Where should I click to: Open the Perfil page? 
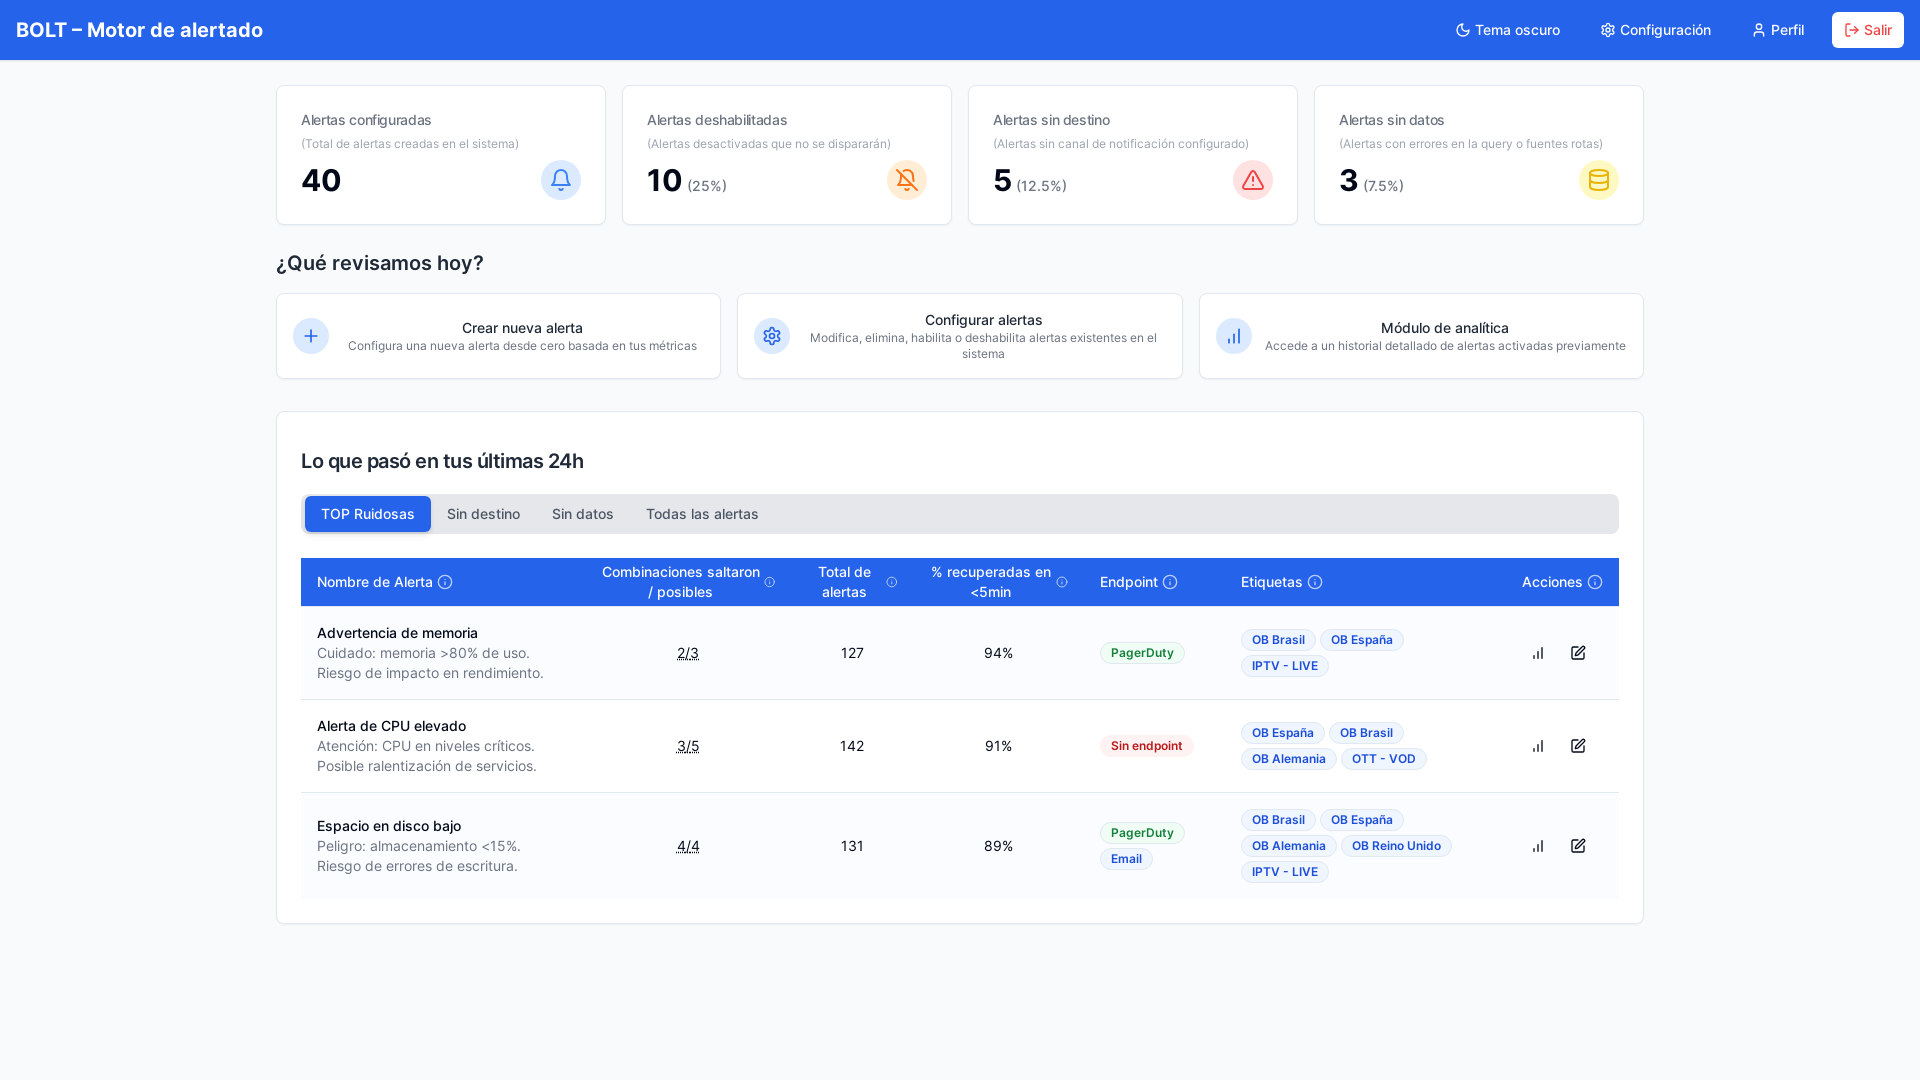pos(1777,30)
